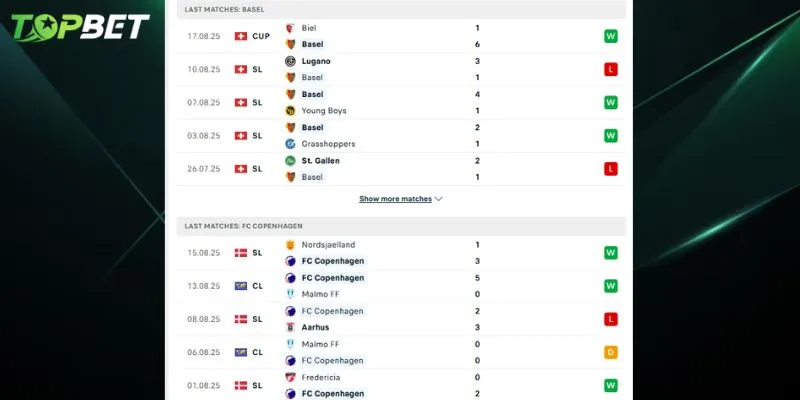
Task: Click Nordsjaelland team crest icon
Action: point(290,244)
